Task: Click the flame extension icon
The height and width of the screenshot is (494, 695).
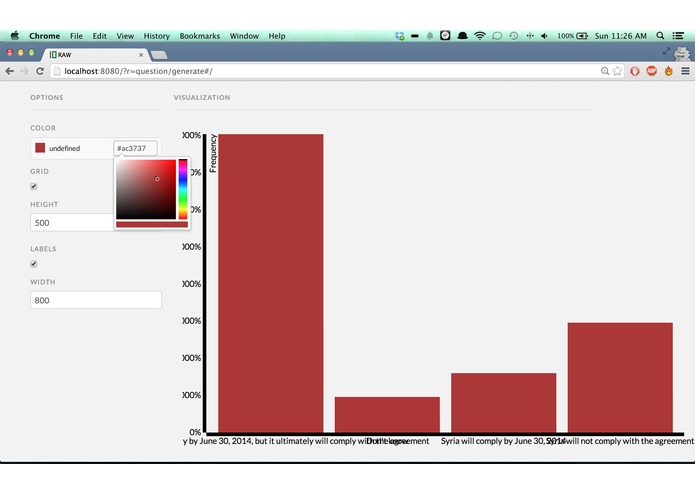Action: (668, 71)
